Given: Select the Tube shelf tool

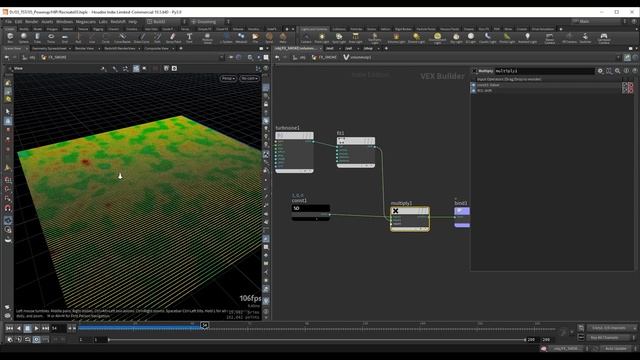Looking at the screenshot, I should point(37,38).
